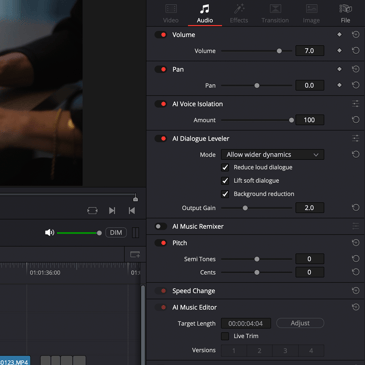This screenshot has width=365, height=365.
Task: Open the Mode dropdown Allow wider dynamics
Action: [x=272, y=155]
